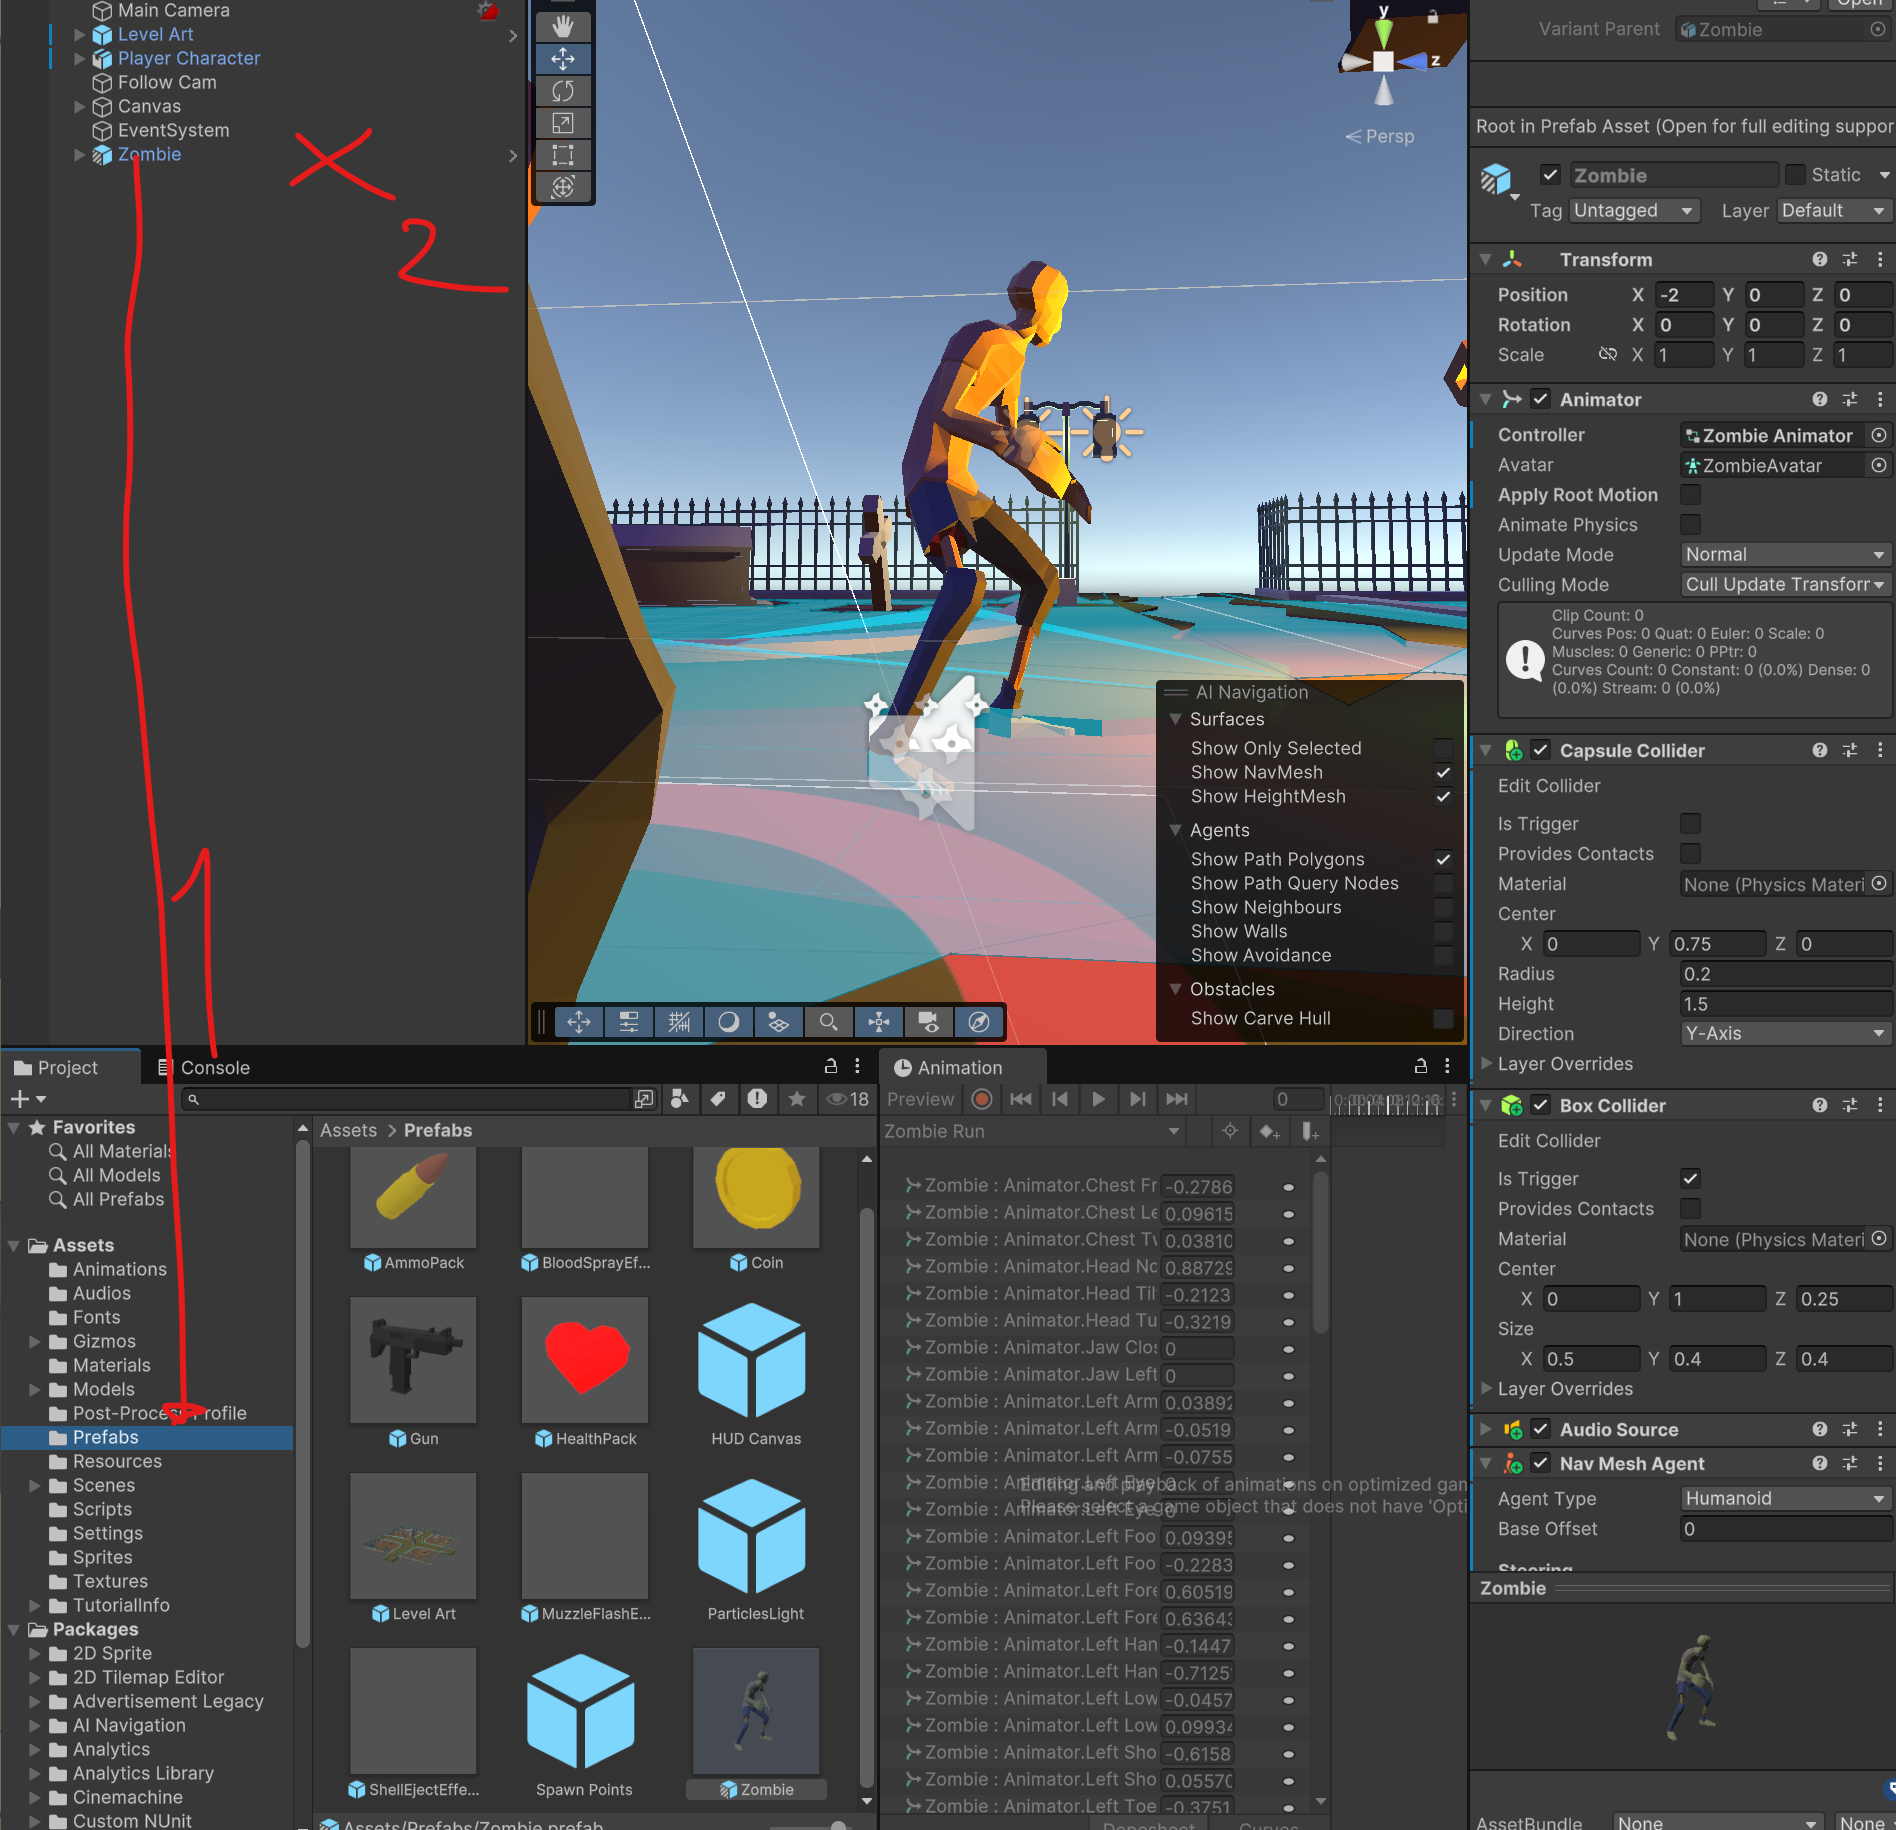Image resolution: width=1896 pixels, height=1830 pixels.
Task: Open Animator component preset icon
Action: point(1850,399)
